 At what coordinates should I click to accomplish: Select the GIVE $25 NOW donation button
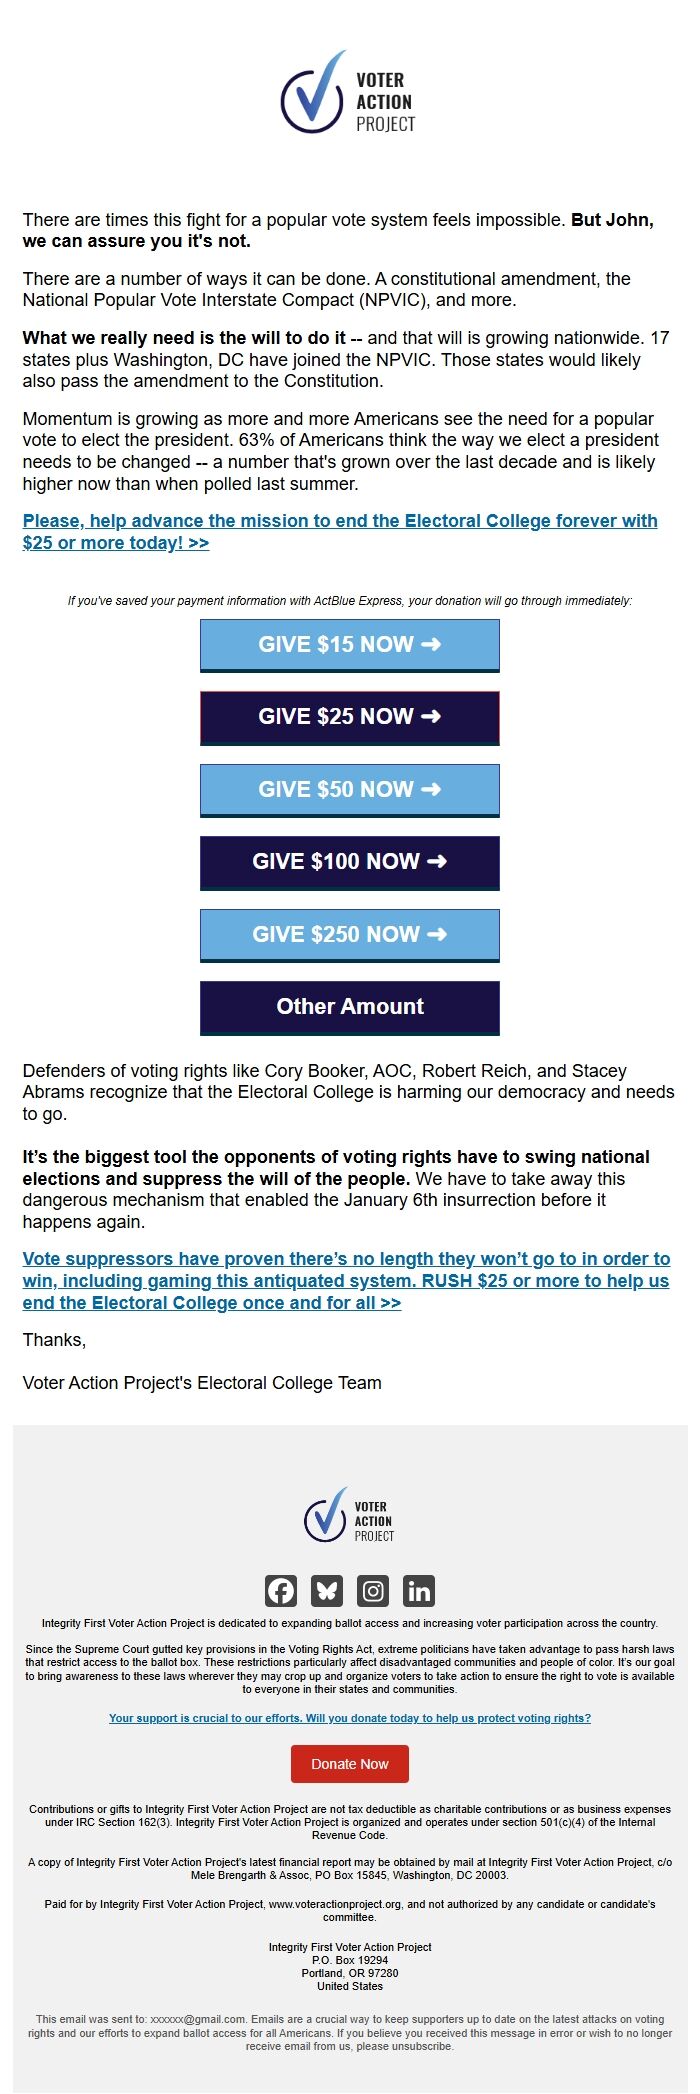pyautogui.click(x=349, y=717)
